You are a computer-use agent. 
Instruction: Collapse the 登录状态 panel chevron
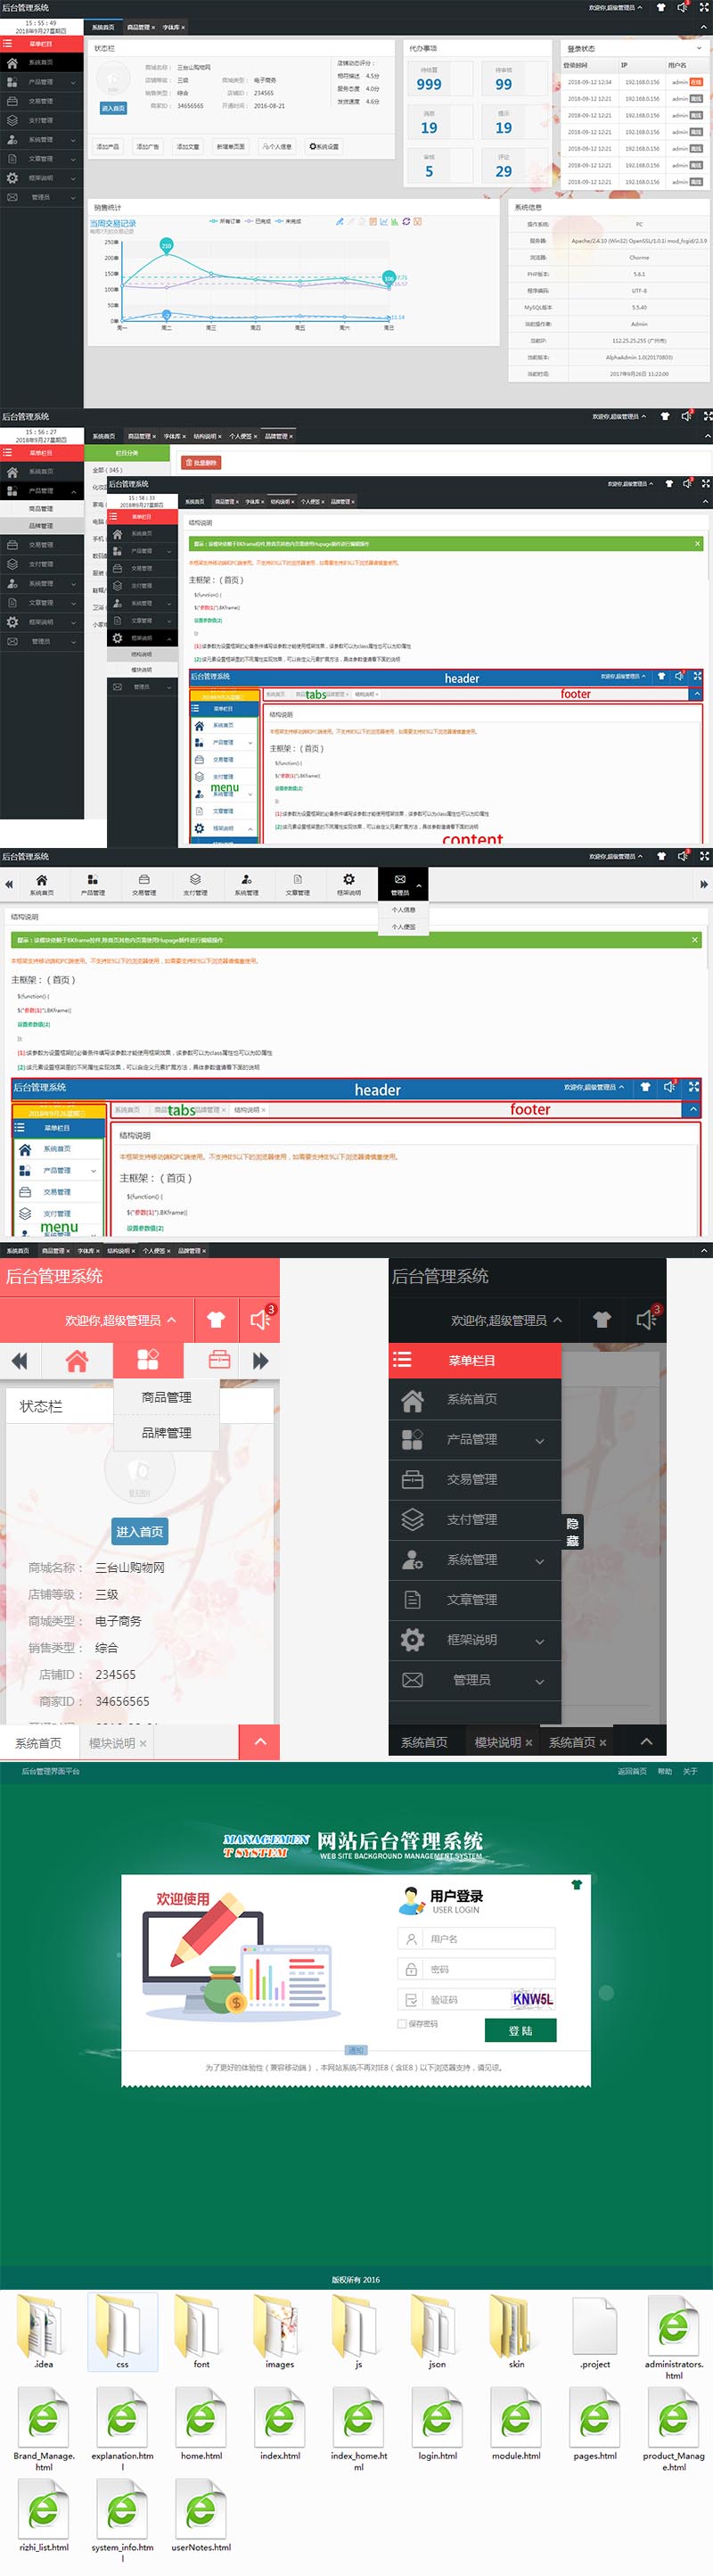699,48
